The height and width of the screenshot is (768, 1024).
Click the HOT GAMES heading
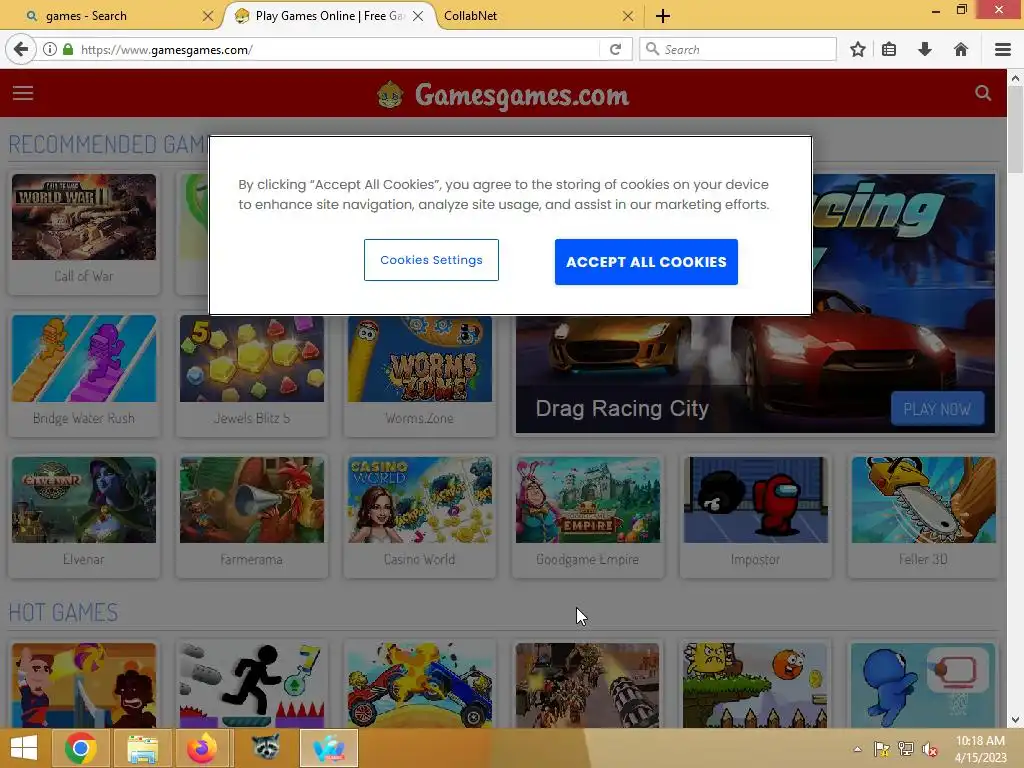coord(63,613)
